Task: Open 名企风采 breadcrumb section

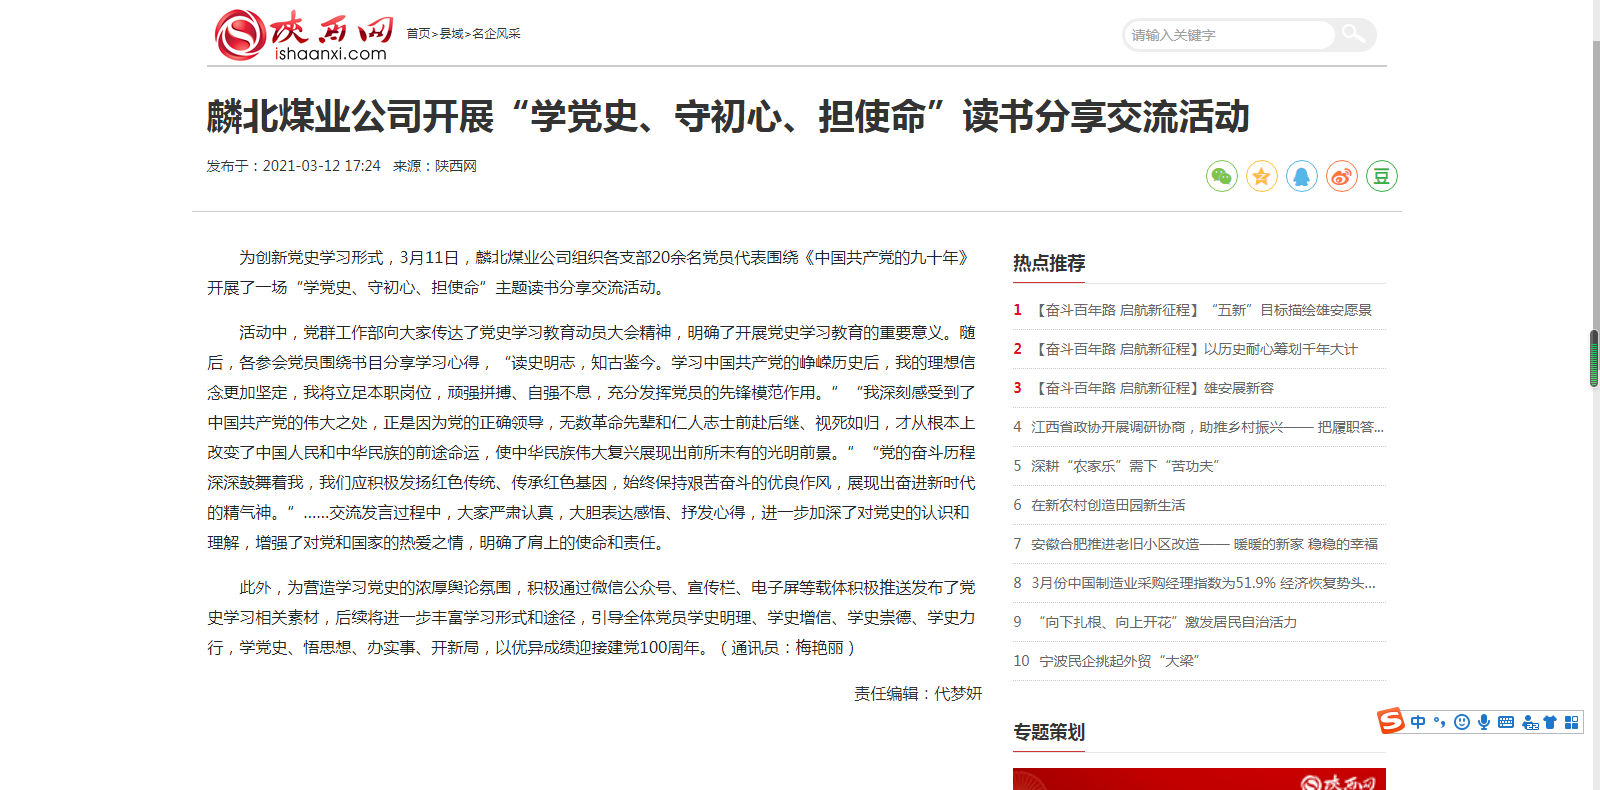Action: point(496,34)
